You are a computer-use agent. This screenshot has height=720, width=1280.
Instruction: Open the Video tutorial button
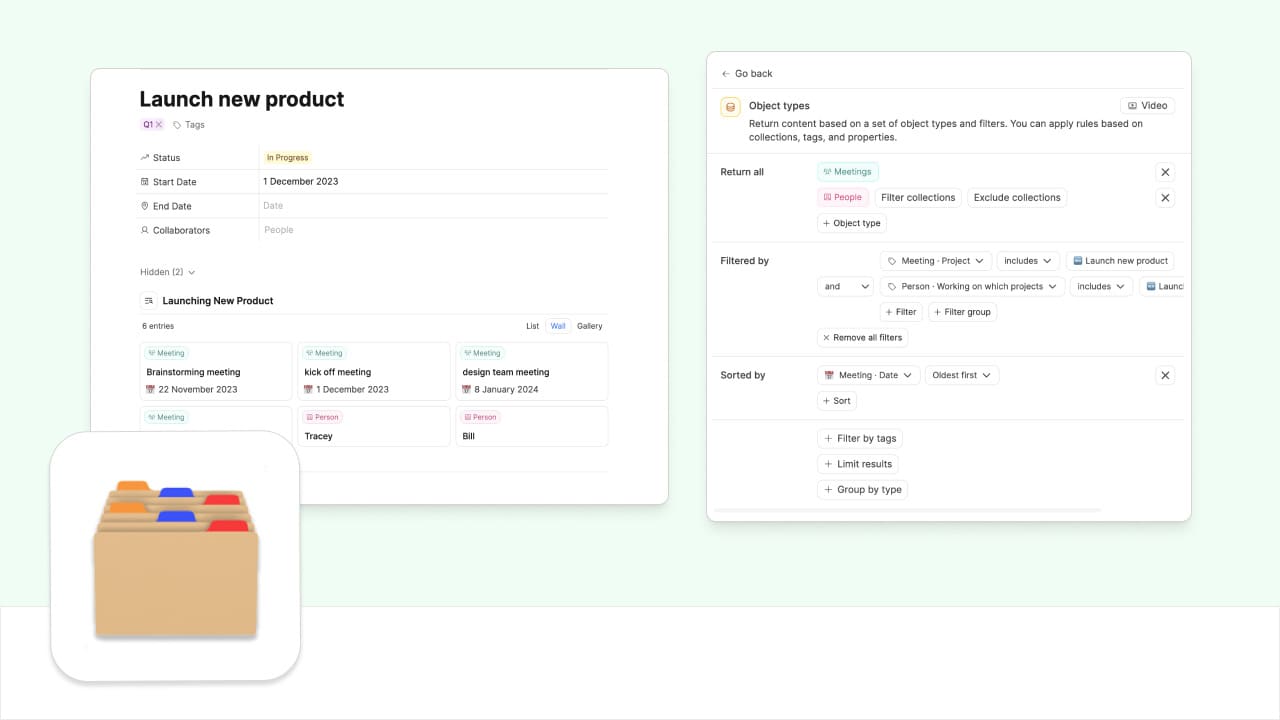[1147, 106]
